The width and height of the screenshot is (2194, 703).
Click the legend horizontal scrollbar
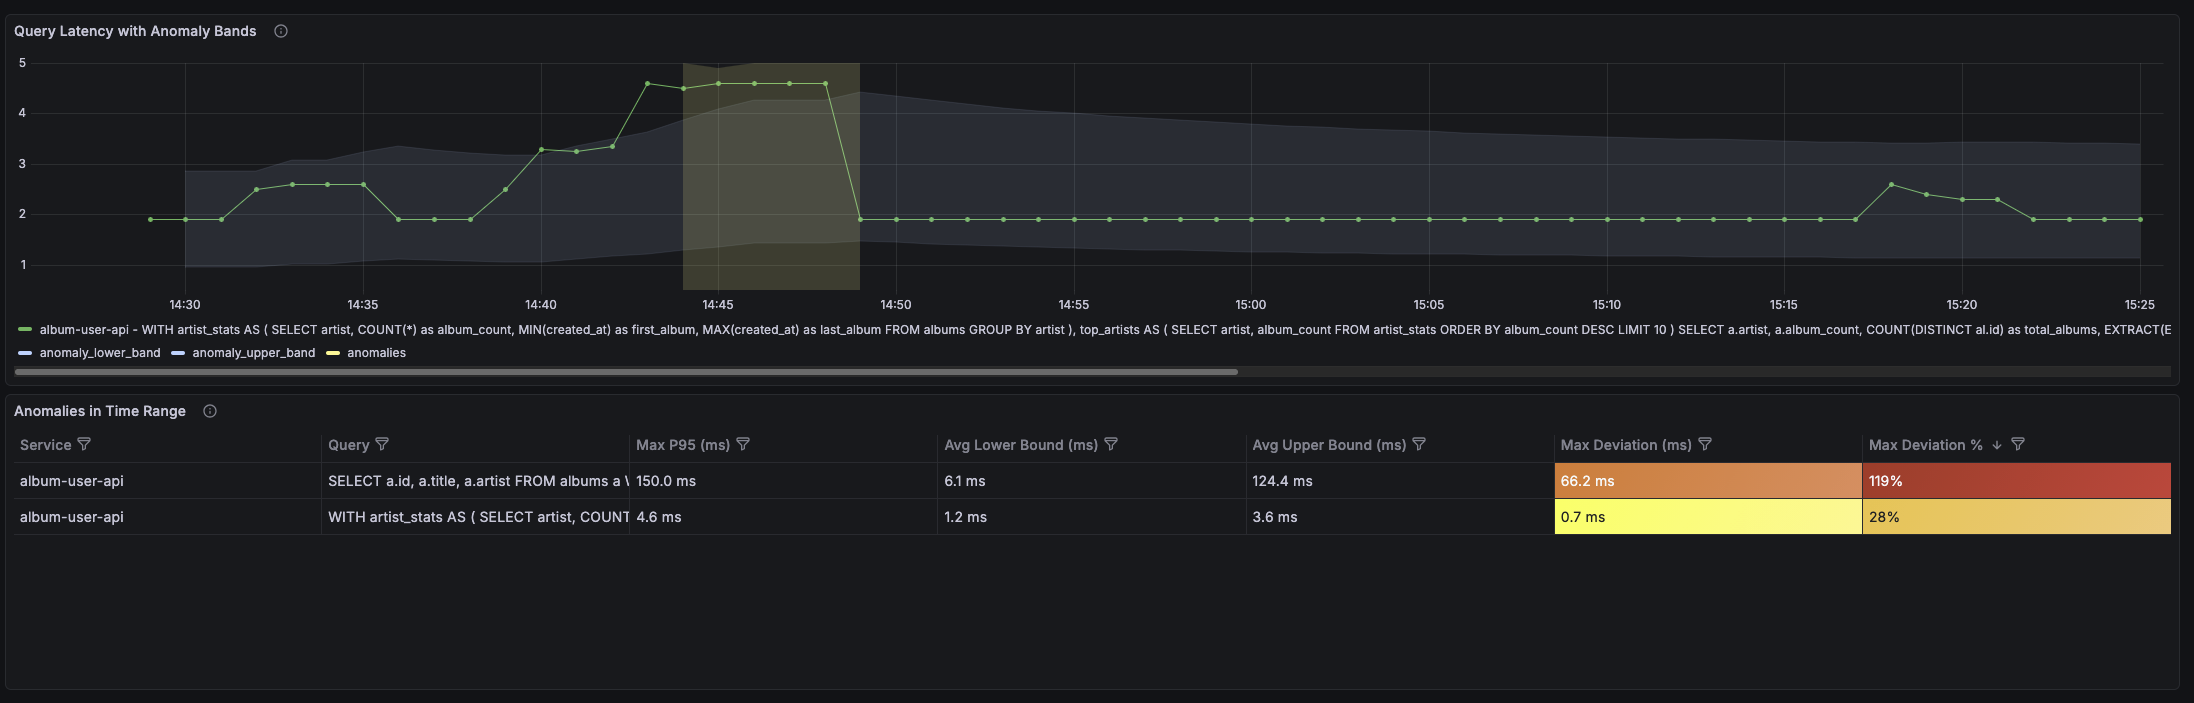point(626,372)
